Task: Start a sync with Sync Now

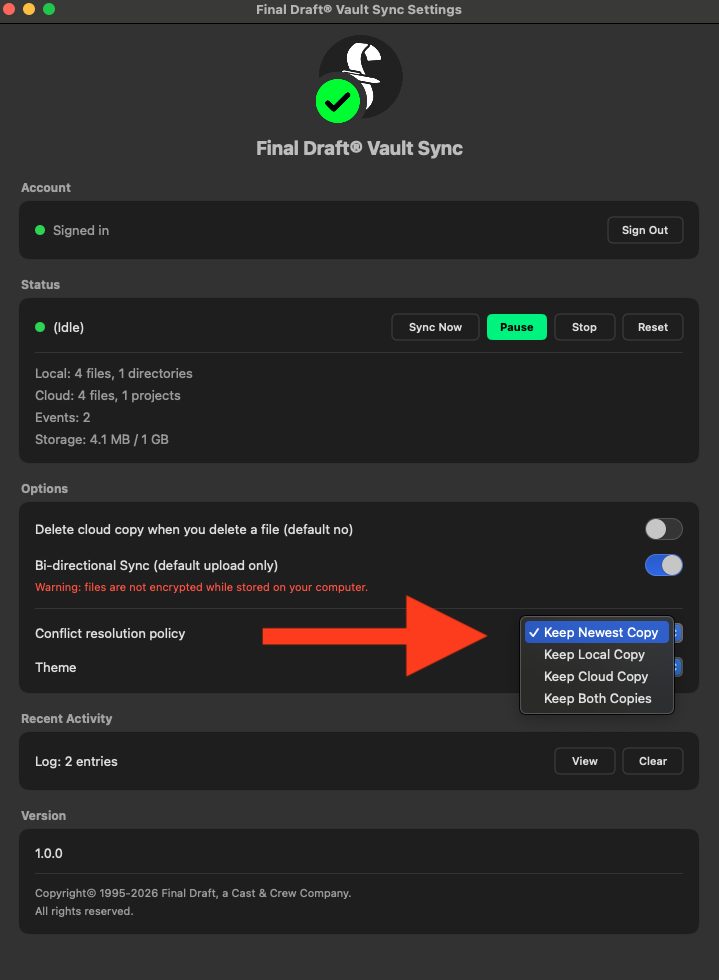Action: [435, 327]
